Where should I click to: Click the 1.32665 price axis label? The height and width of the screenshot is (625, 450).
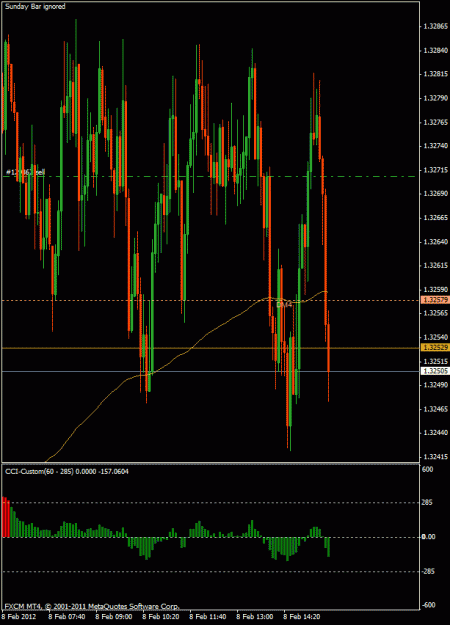point(436,218)
